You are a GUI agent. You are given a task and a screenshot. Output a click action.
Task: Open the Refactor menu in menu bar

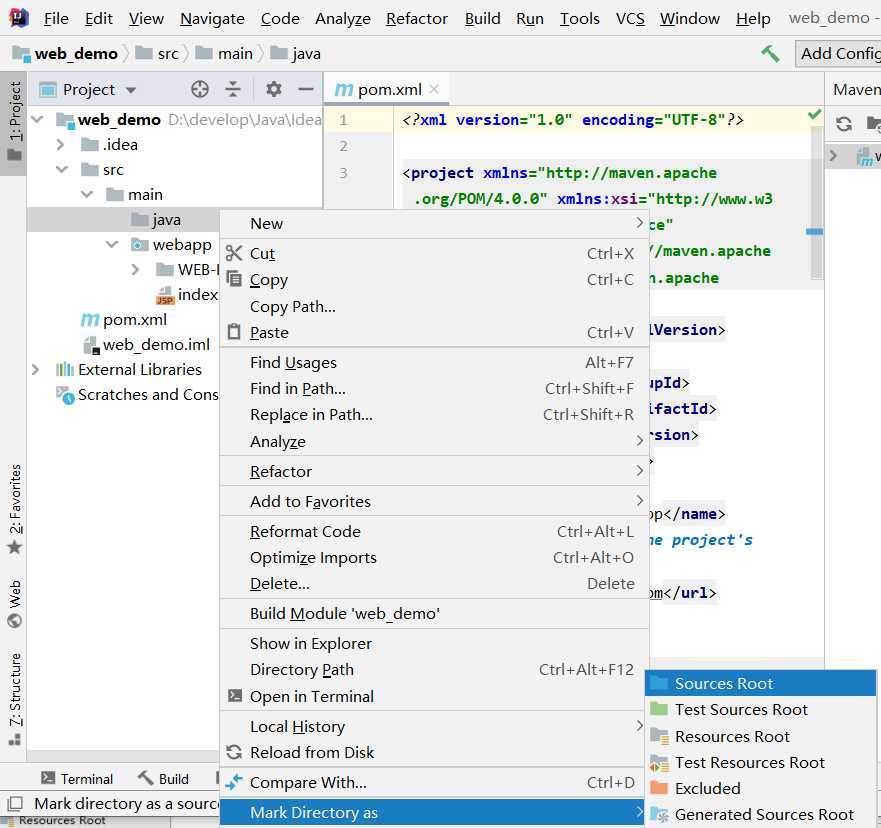(417, 19)
